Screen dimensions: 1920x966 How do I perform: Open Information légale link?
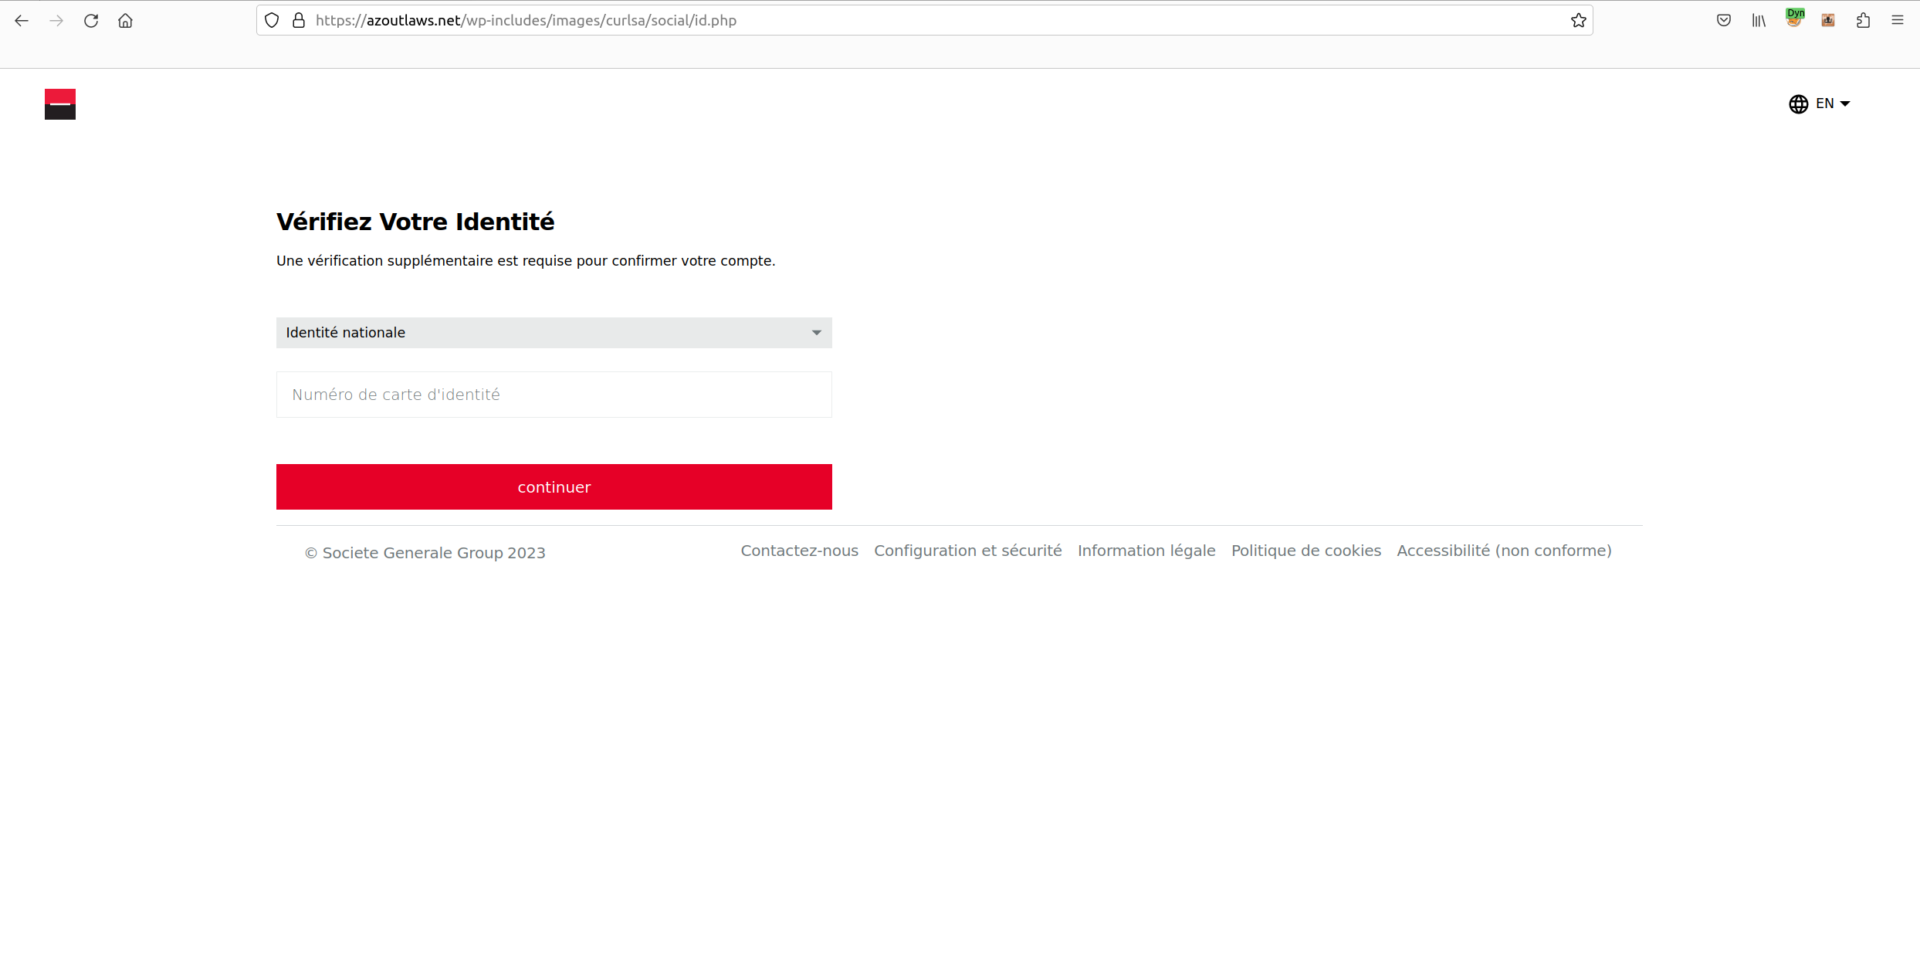[x=1146, y=551]
